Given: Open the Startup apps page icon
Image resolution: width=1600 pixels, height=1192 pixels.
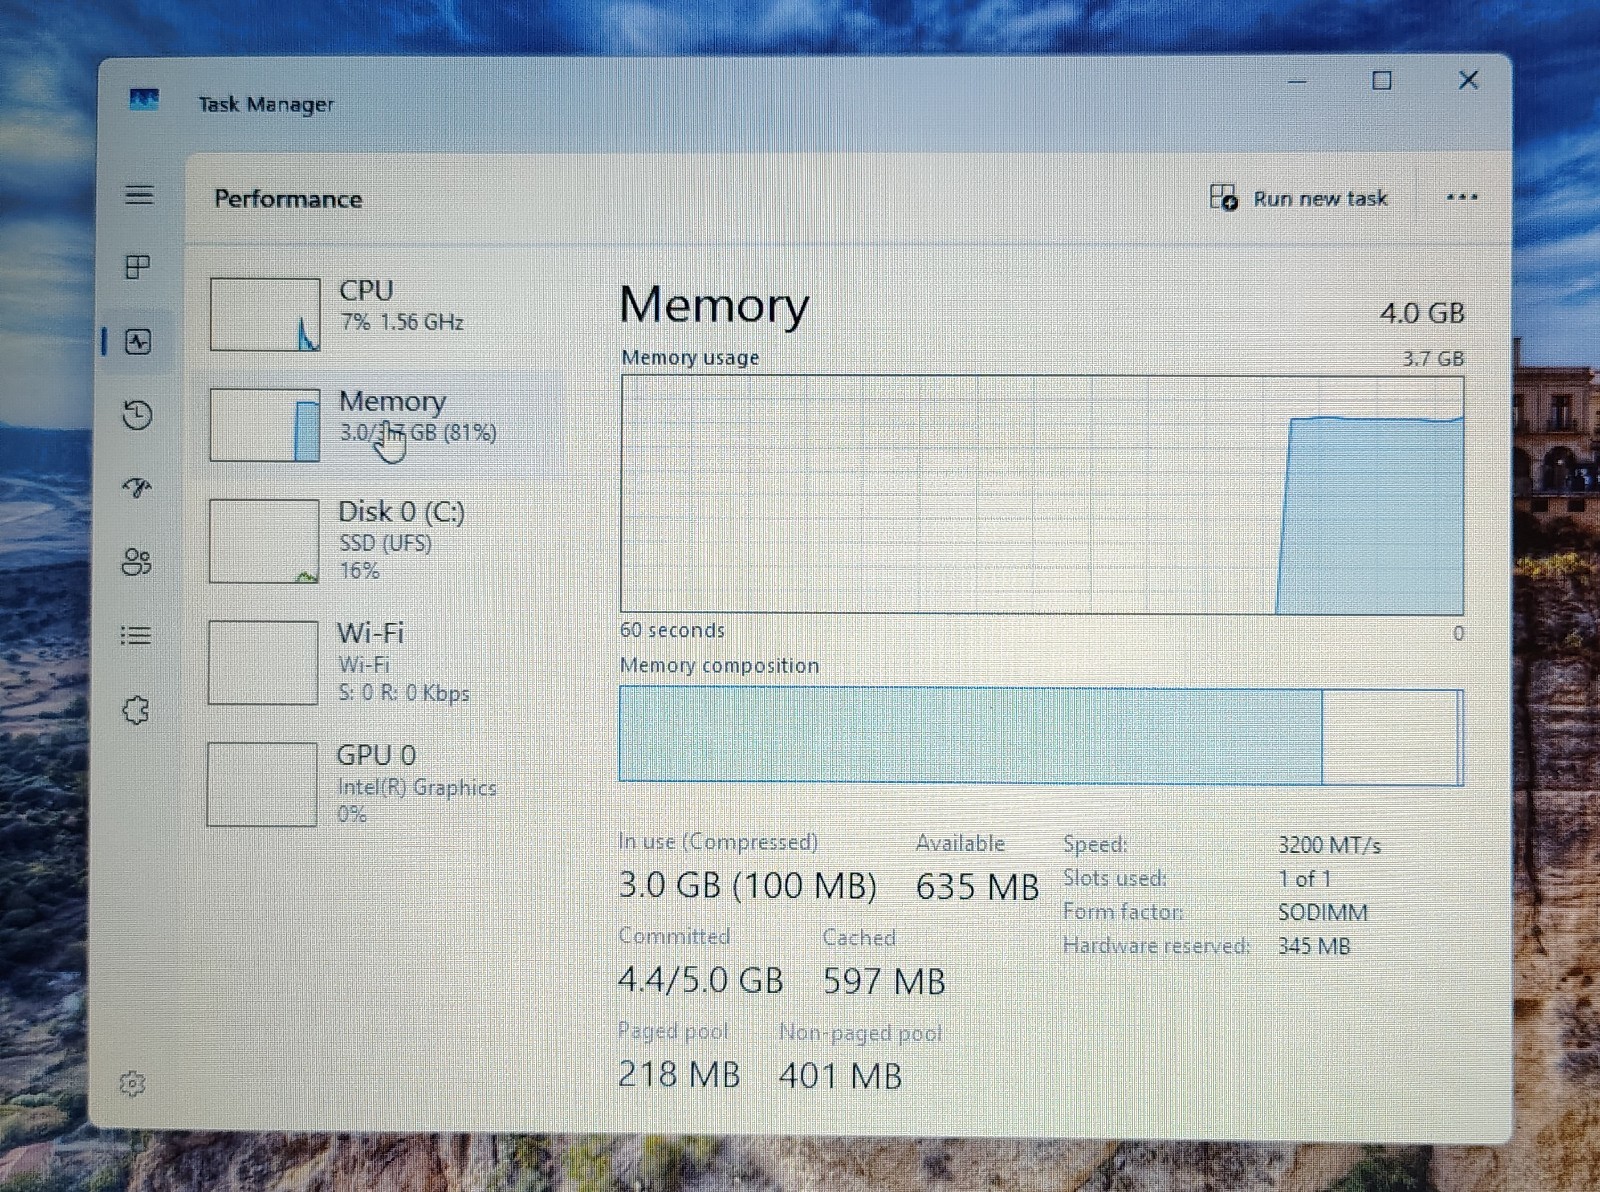Looking at the screenshot, I should [x=137, y=488].
